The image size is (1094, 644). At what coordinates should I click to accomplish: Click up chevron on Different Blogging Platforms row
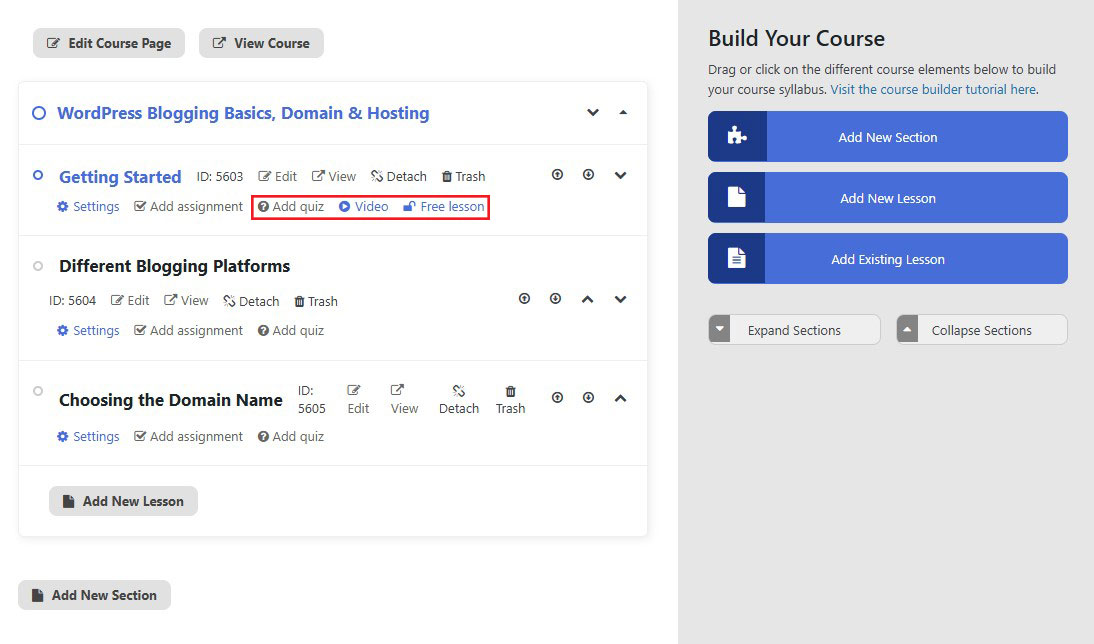click(x=587, y=299)
